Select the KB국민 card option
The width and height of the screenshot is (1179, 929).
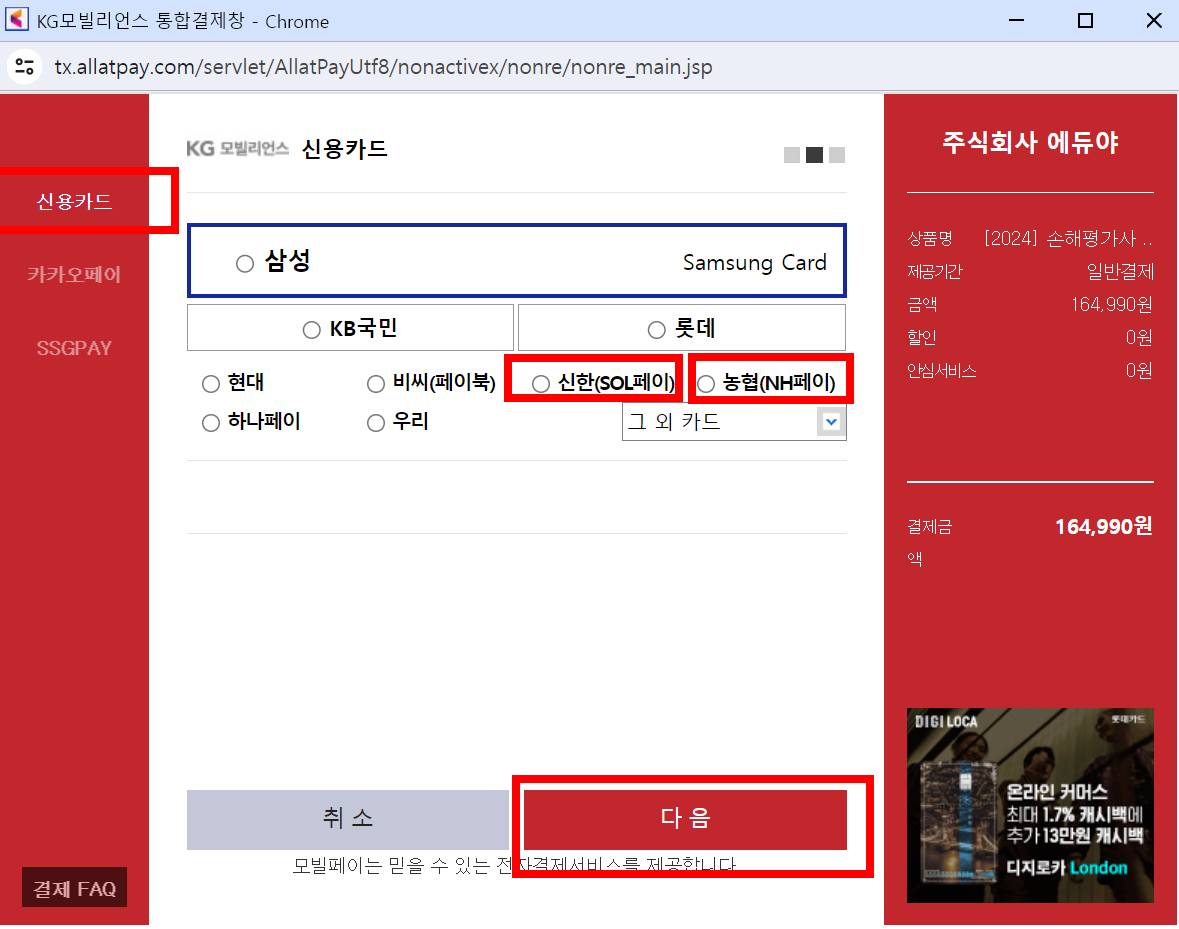coord(311,330)
